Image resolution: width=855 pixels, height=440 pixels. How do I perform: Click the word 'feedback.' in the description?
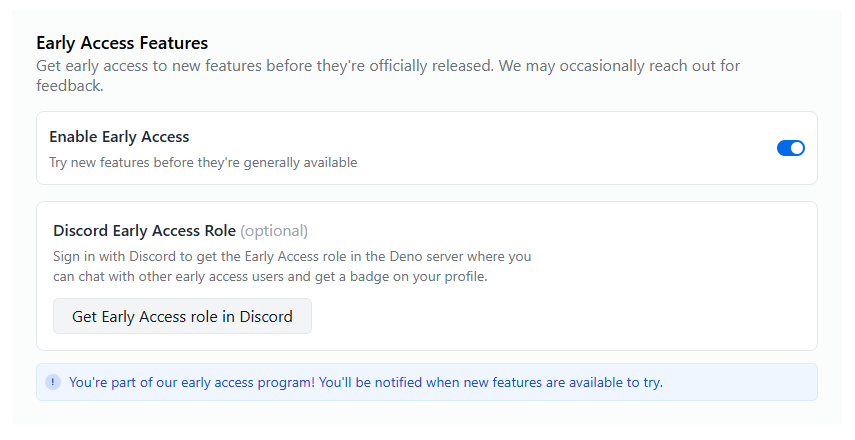[69, 86]
